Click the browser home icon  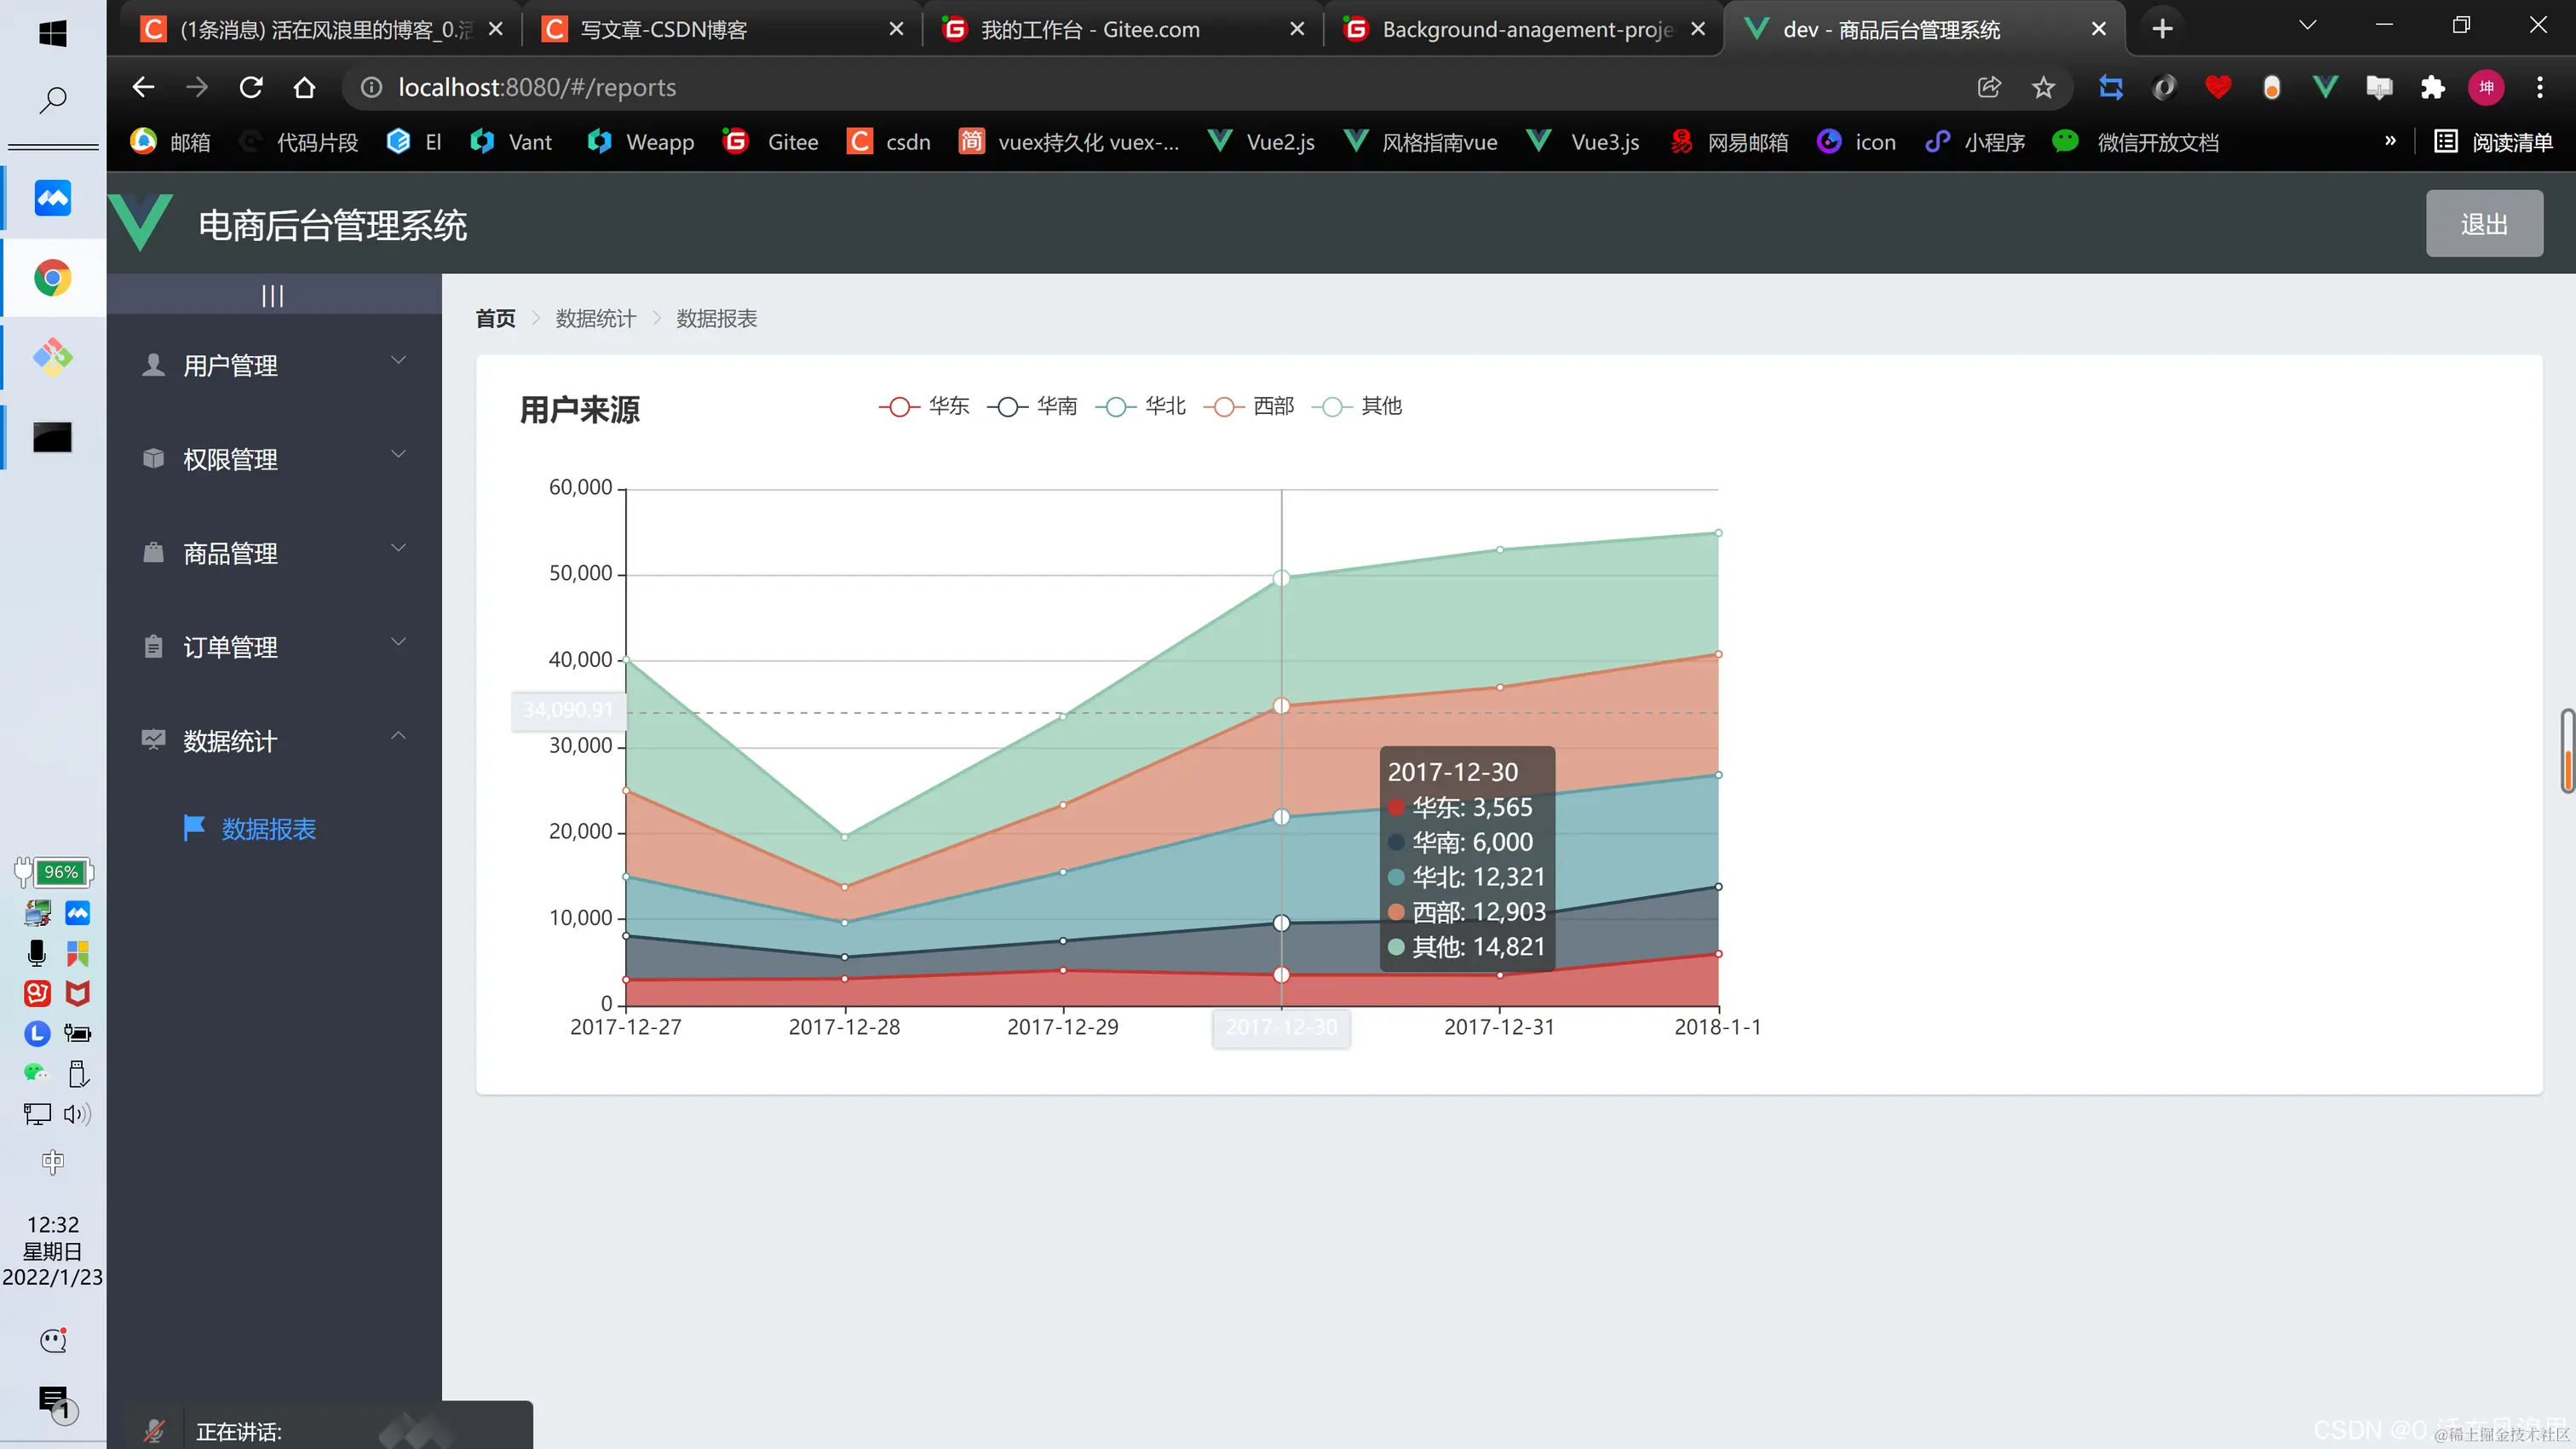tap(304, 88)
